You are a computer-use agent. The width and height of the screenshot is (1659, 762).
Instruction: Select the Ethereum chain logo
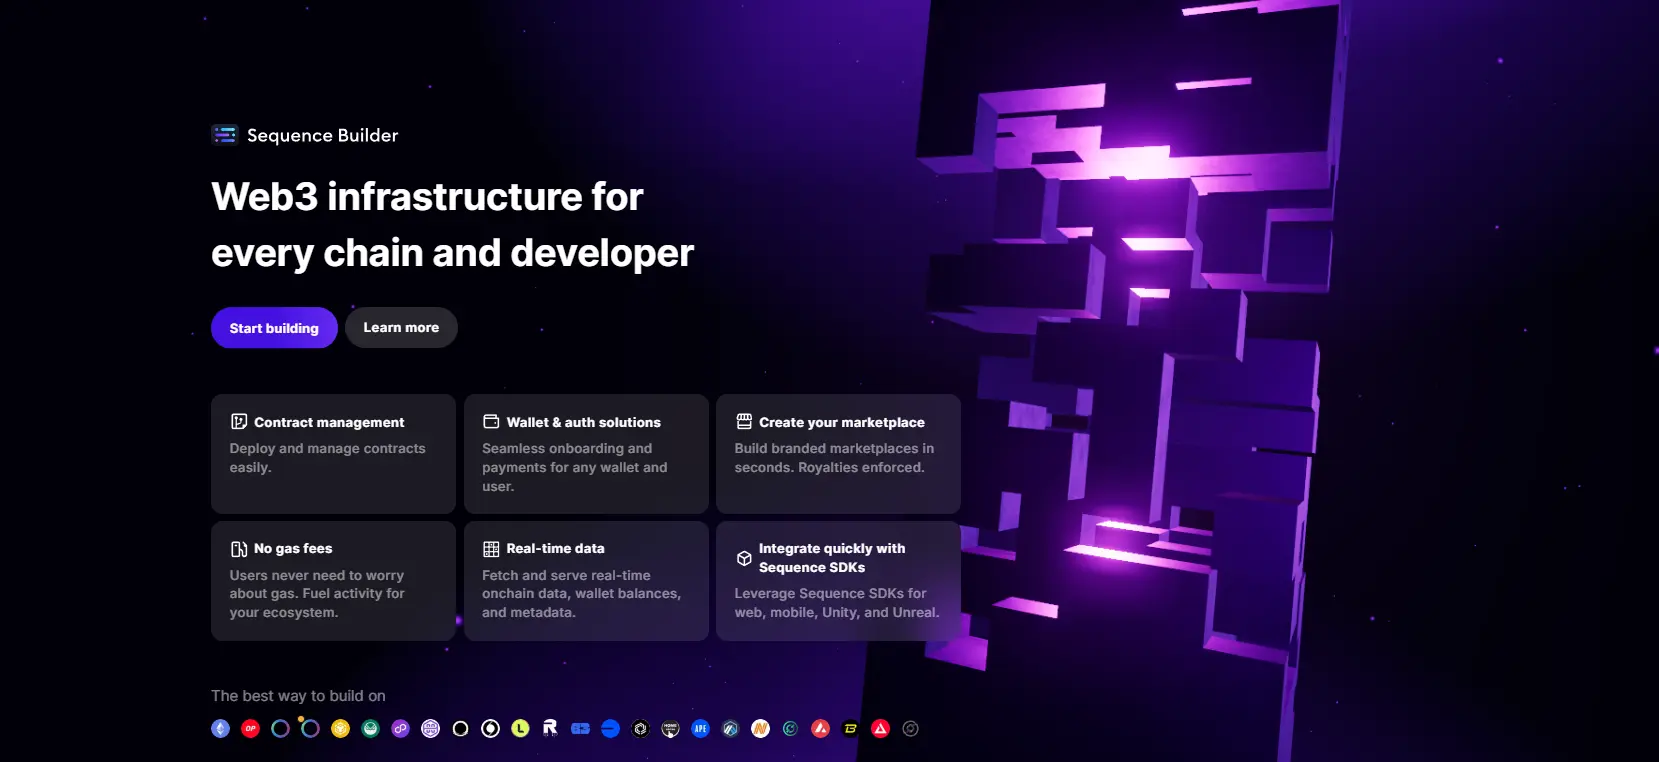[221, 729]
